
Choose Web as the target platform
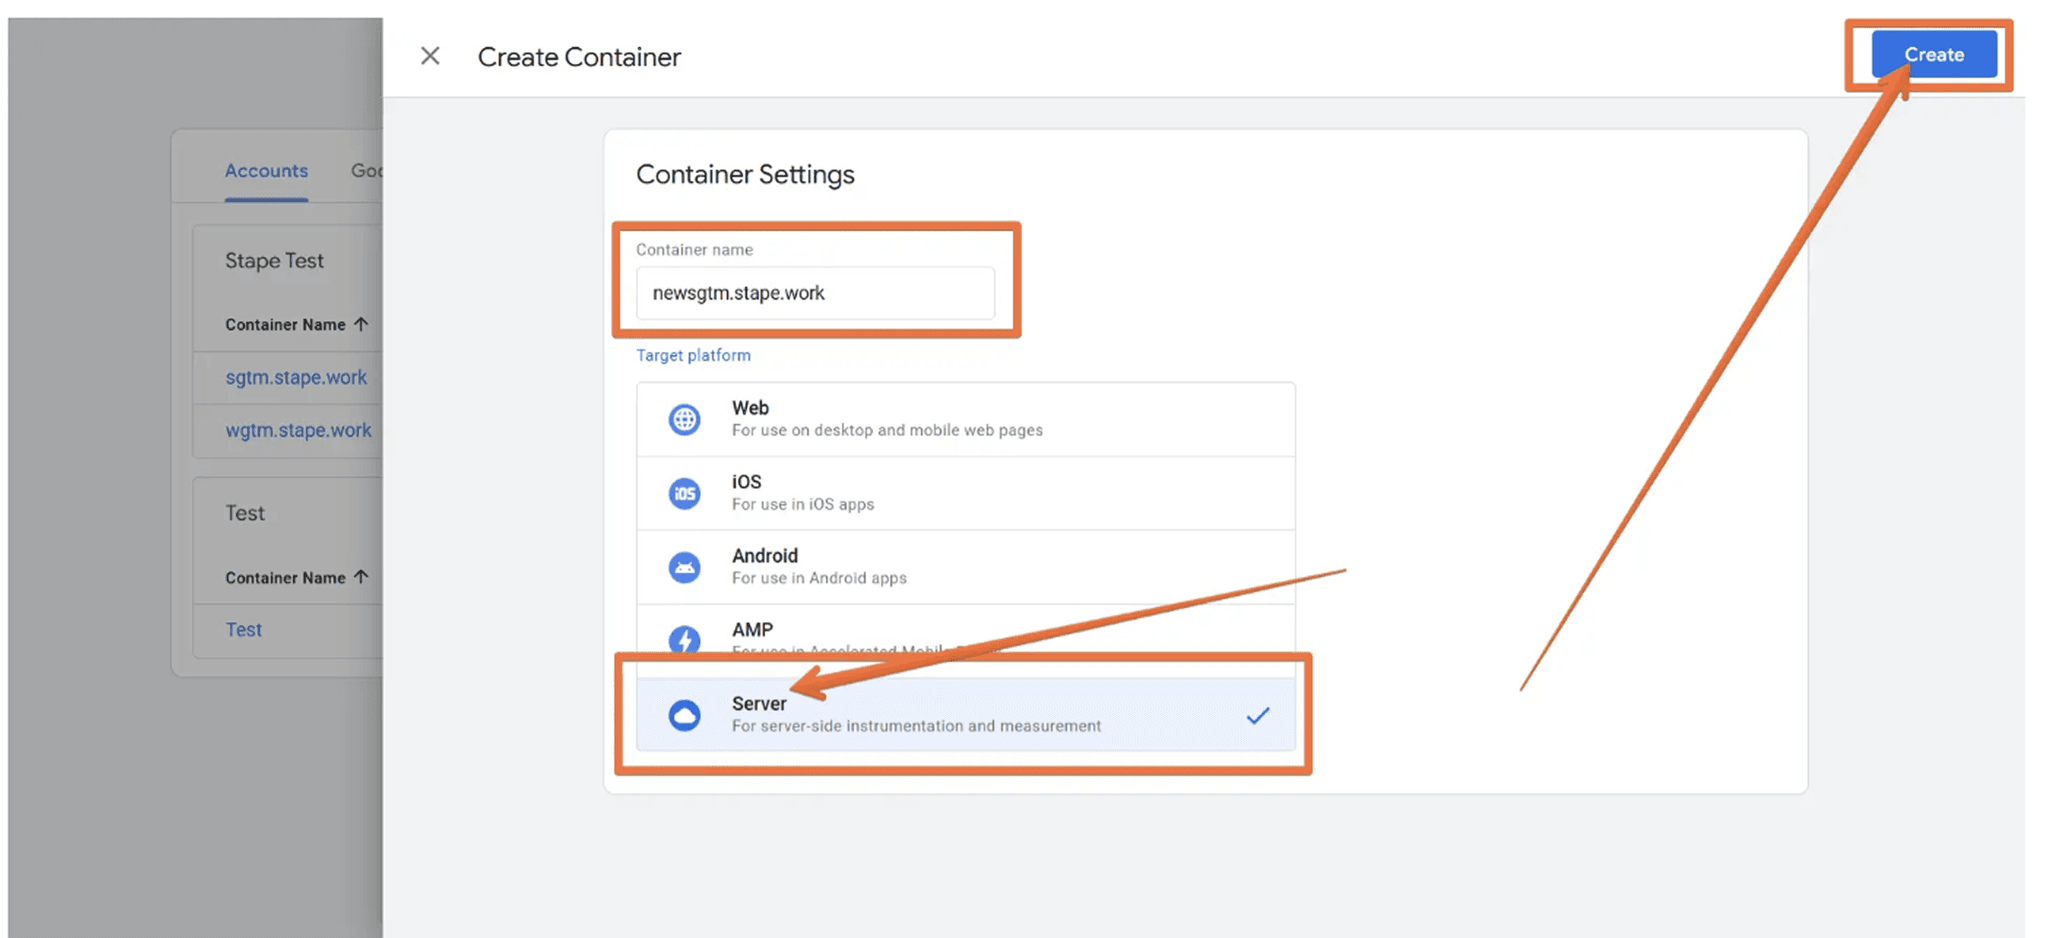pyautogui.click(x=900, y=418)
